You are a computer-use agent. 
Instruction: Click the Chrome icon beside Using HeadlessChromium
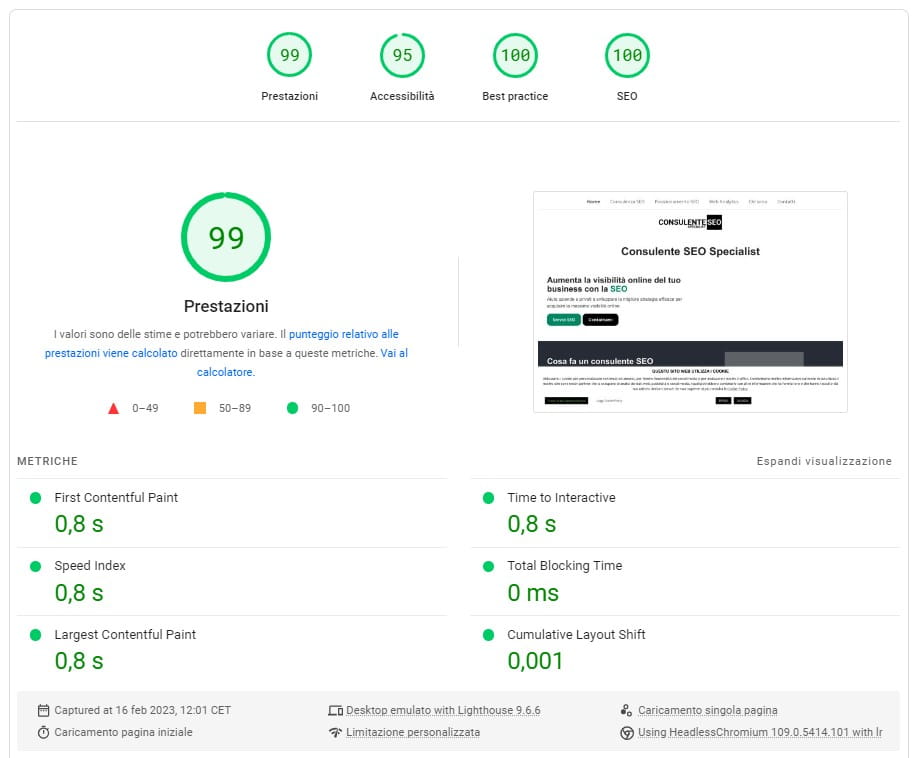[x=627, y=733]
